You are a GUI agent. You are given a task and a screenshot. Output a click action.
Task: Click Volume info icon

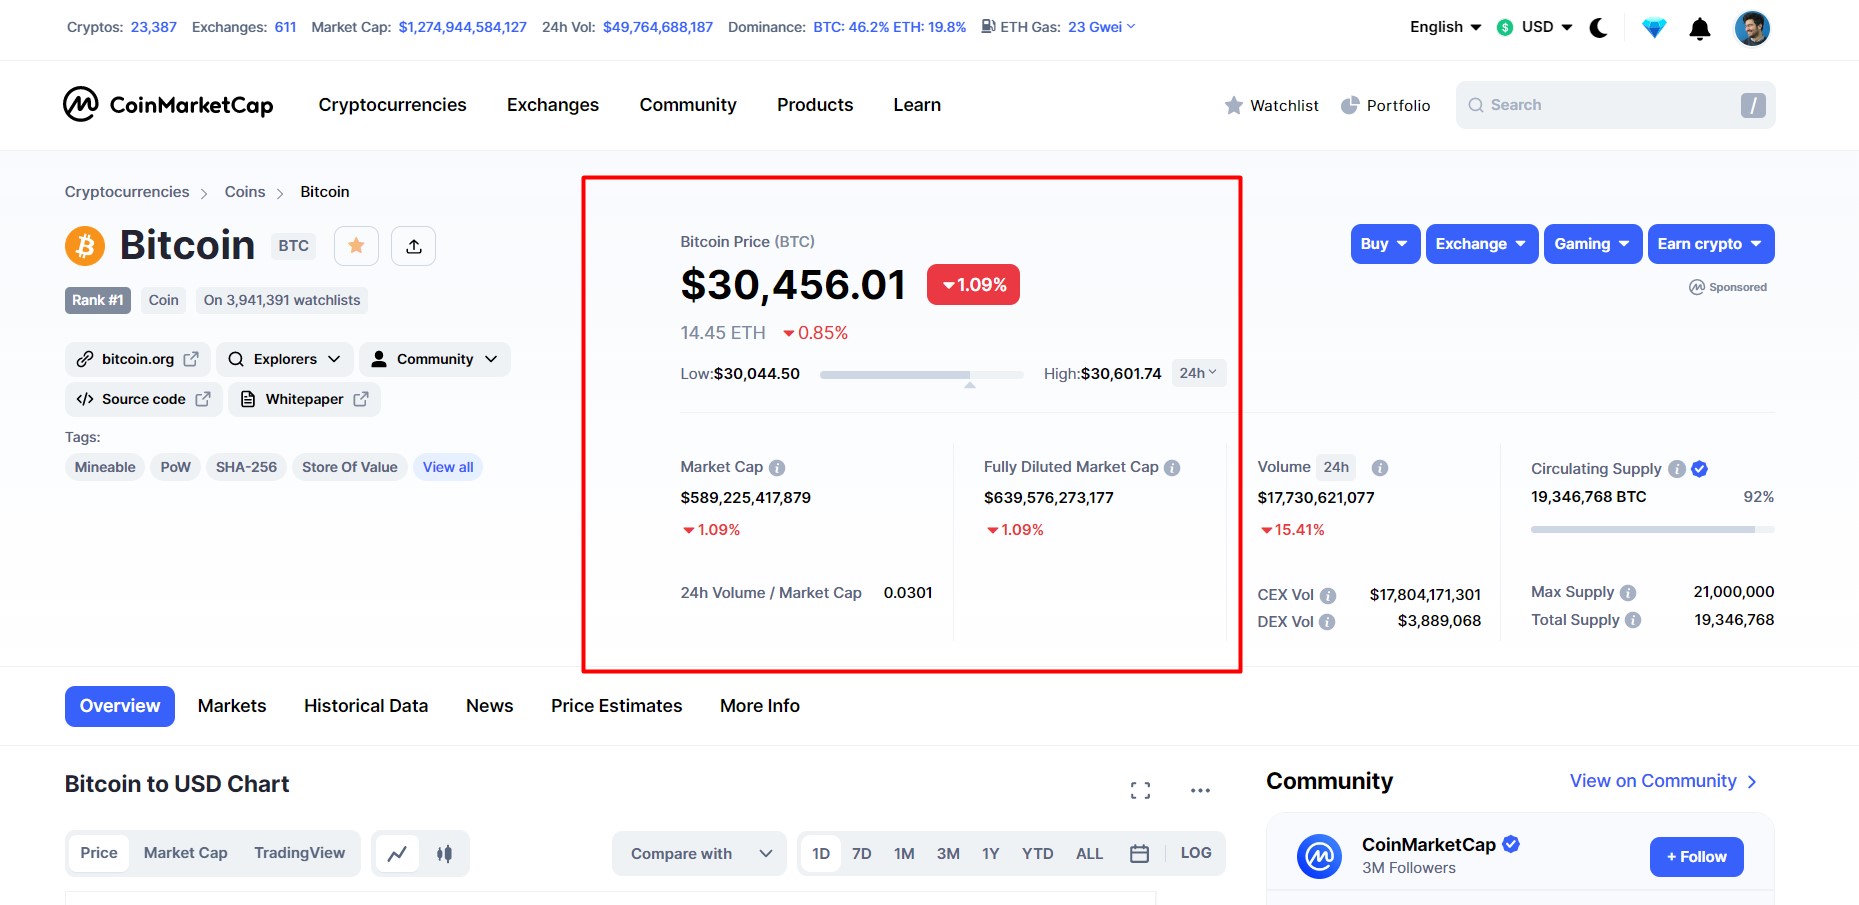1379,468
